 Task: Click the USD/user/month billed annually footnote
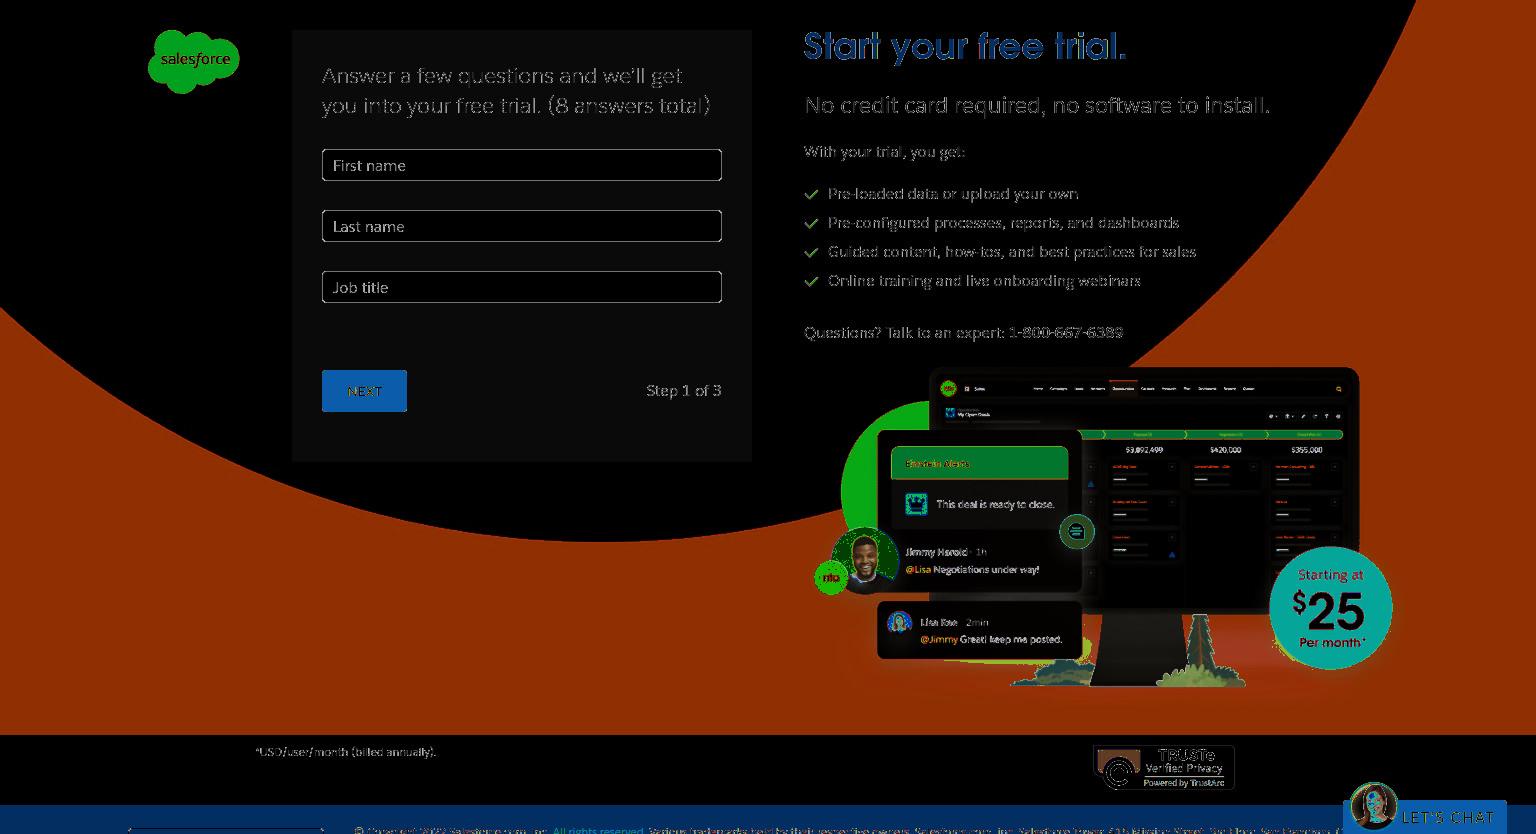(346, 752)
